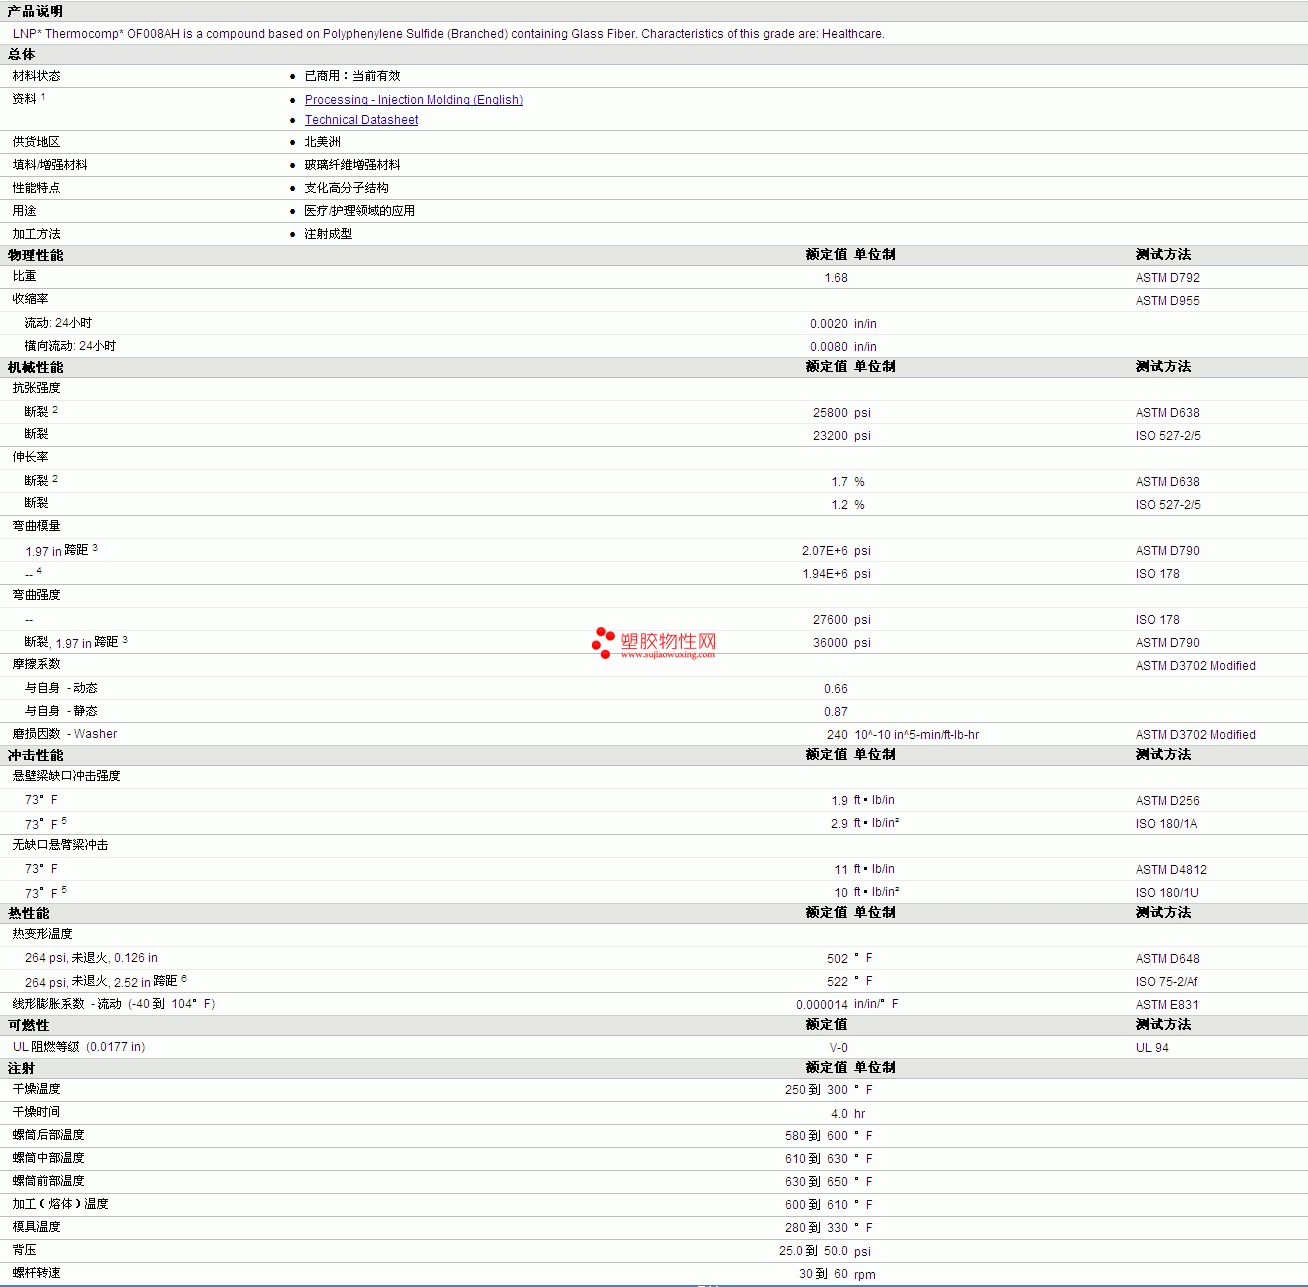Select the specific gravity value 1.68
Screen dimensions: 1308x1287
(836, 278)
